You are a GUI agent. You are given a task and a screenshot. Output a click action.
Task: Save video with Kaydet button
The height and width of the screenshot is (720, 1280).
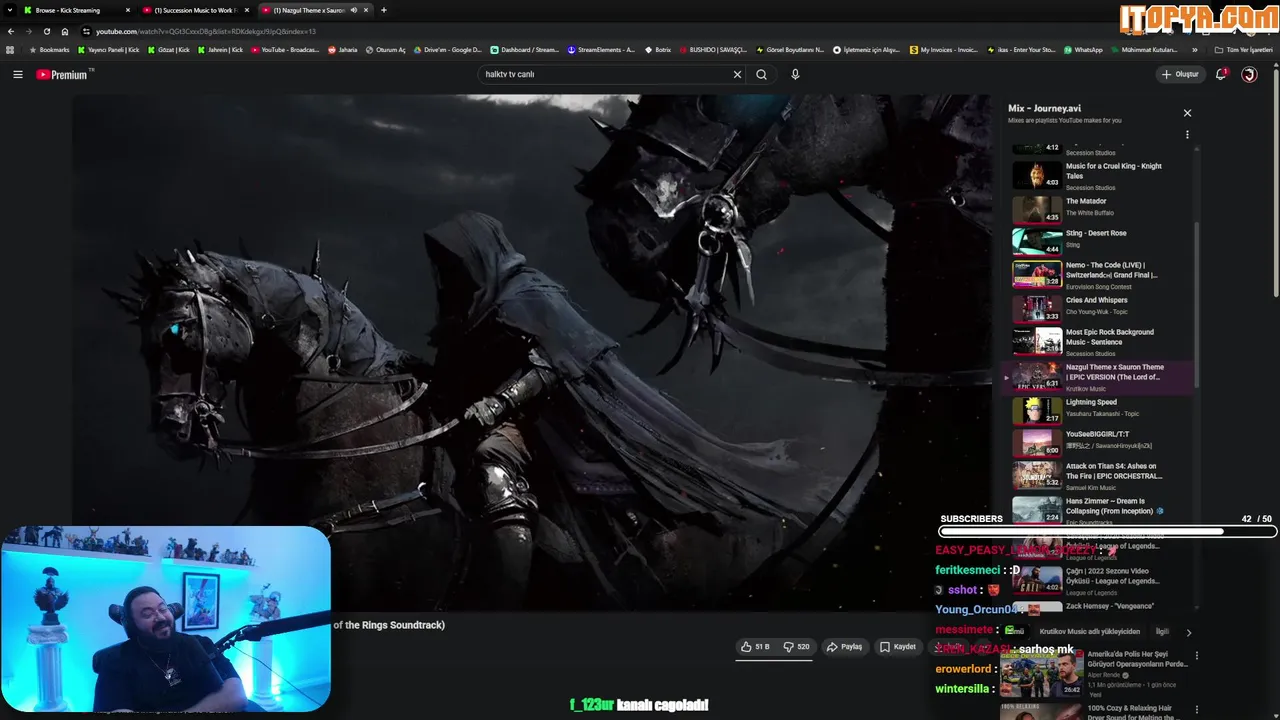pos(898,647)
